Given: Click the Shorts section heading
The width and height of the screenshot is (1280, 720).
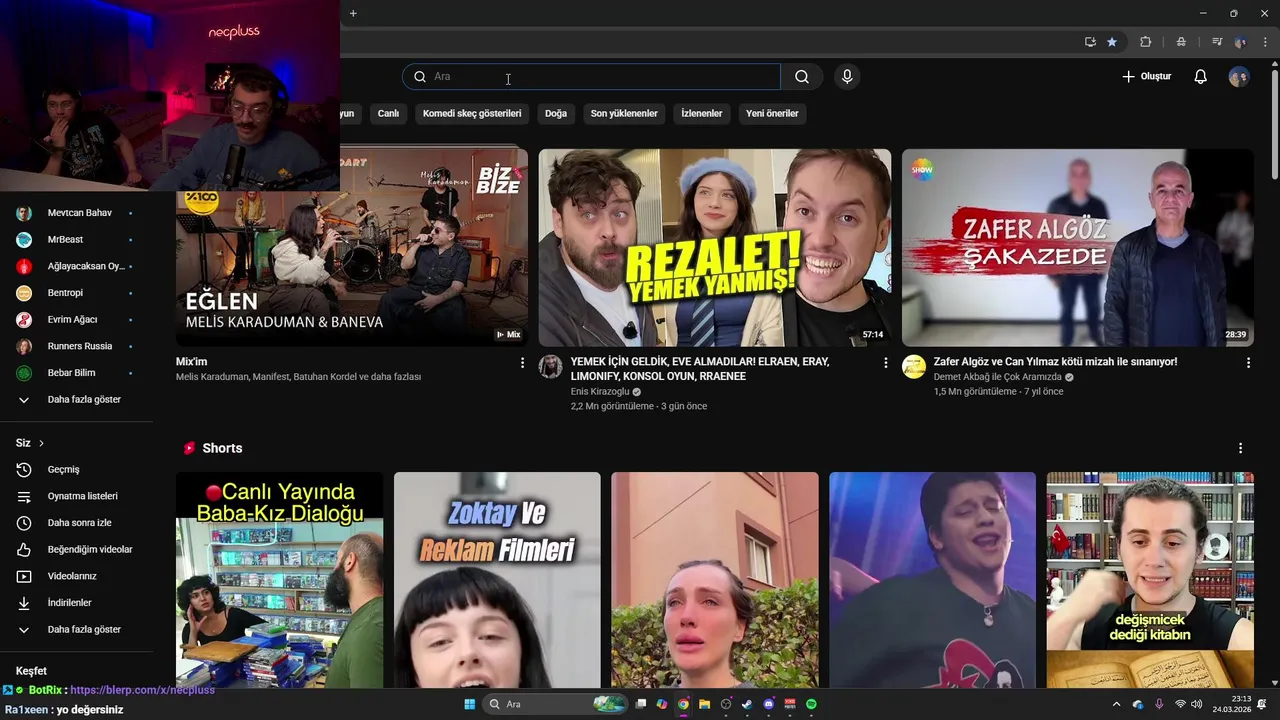Looking at the screenshot, I should tap(222, 449).
